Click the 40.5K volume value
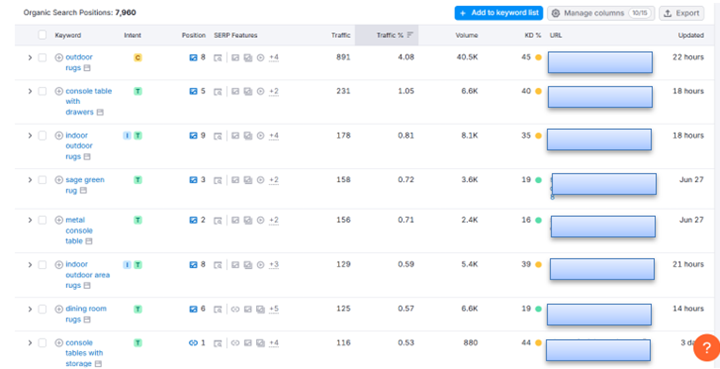Screen dimensions: 720x369 [467, 57]
